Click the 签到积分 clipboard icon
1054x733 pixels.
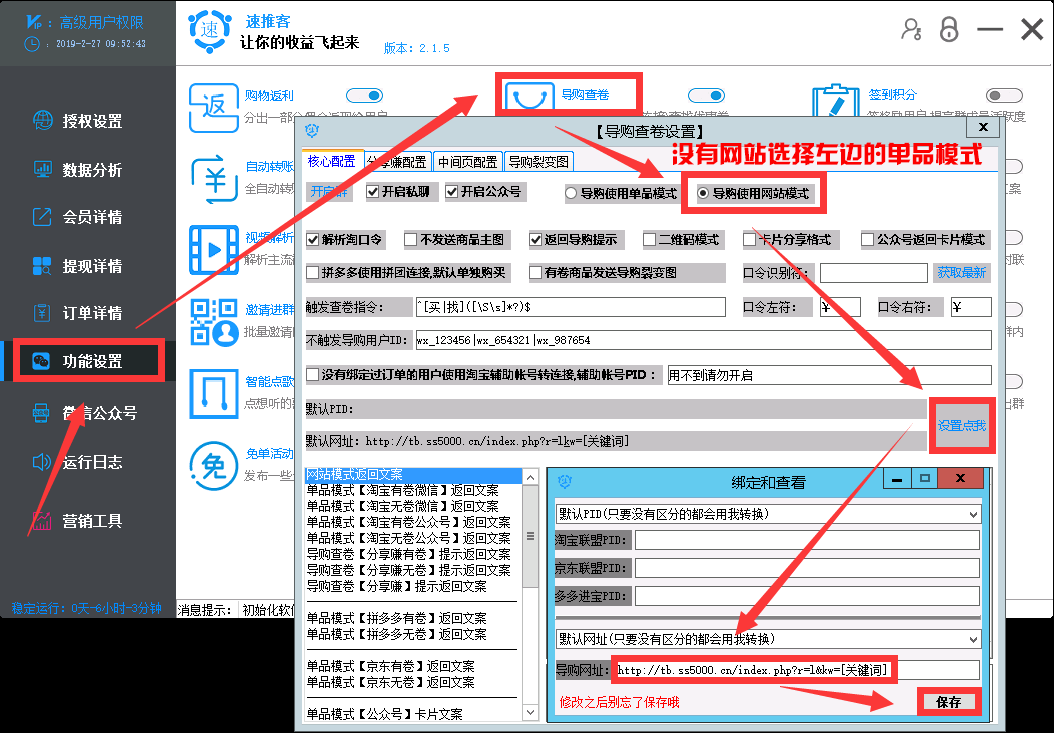coord(836,98)
